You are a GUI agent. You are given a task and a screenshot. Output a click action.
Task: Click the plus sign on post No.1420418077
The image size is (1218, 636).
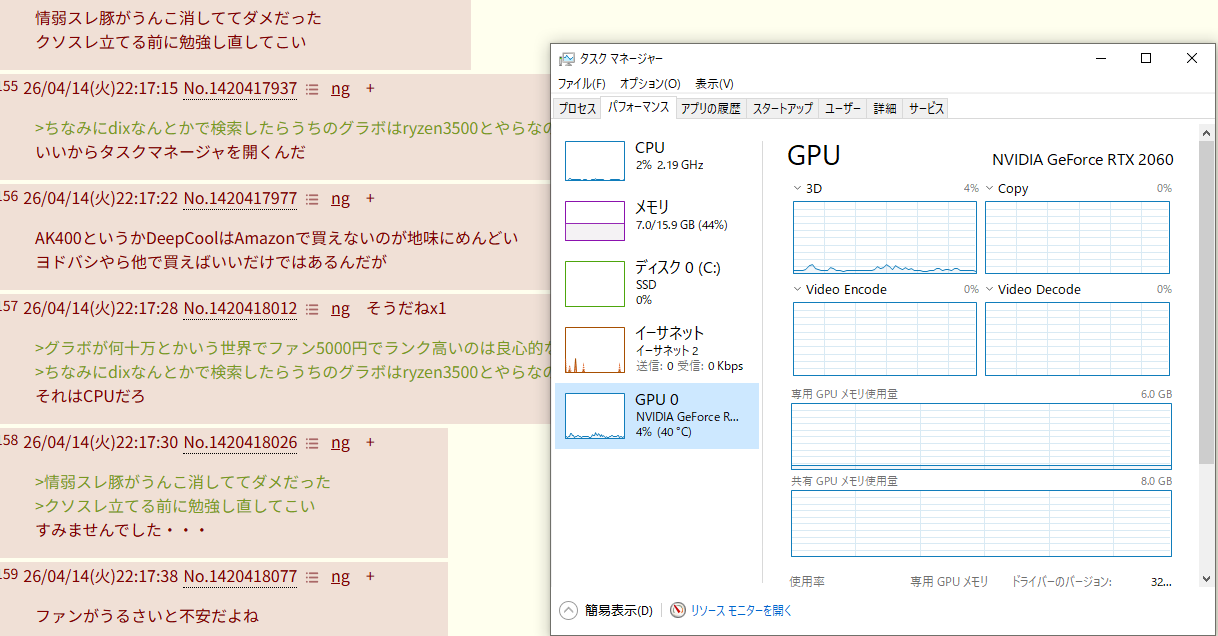[x=370, y=577]
